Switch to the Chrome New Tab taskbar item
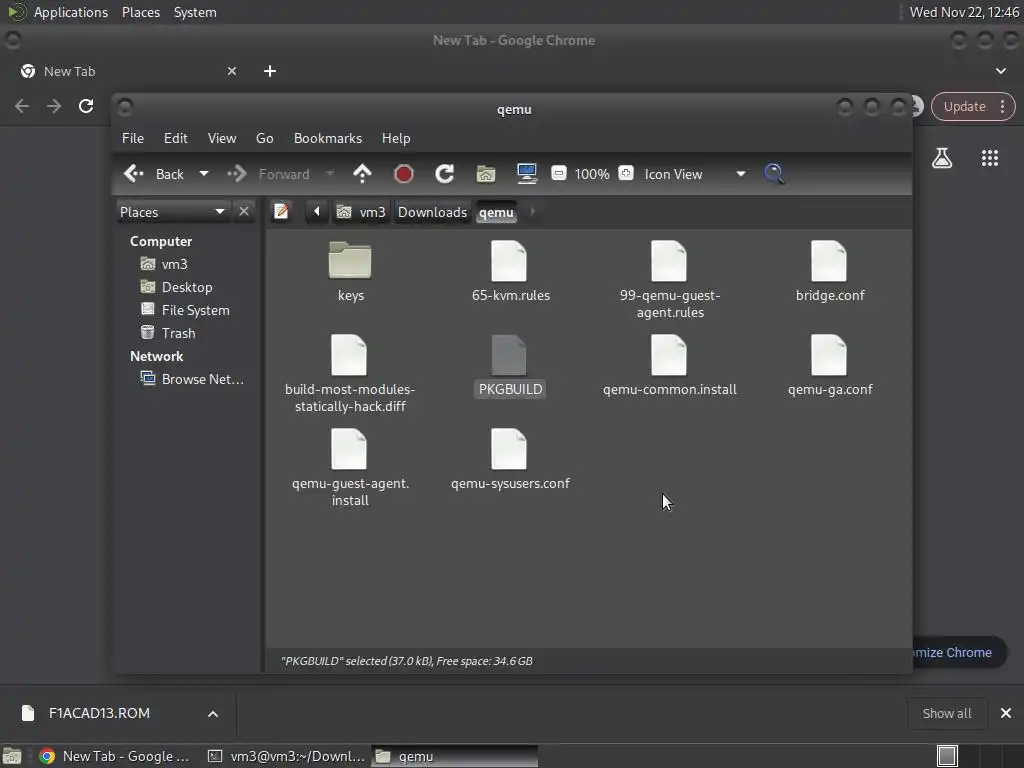The height and width of the screenshot is (768, 1024). point(114,756)
